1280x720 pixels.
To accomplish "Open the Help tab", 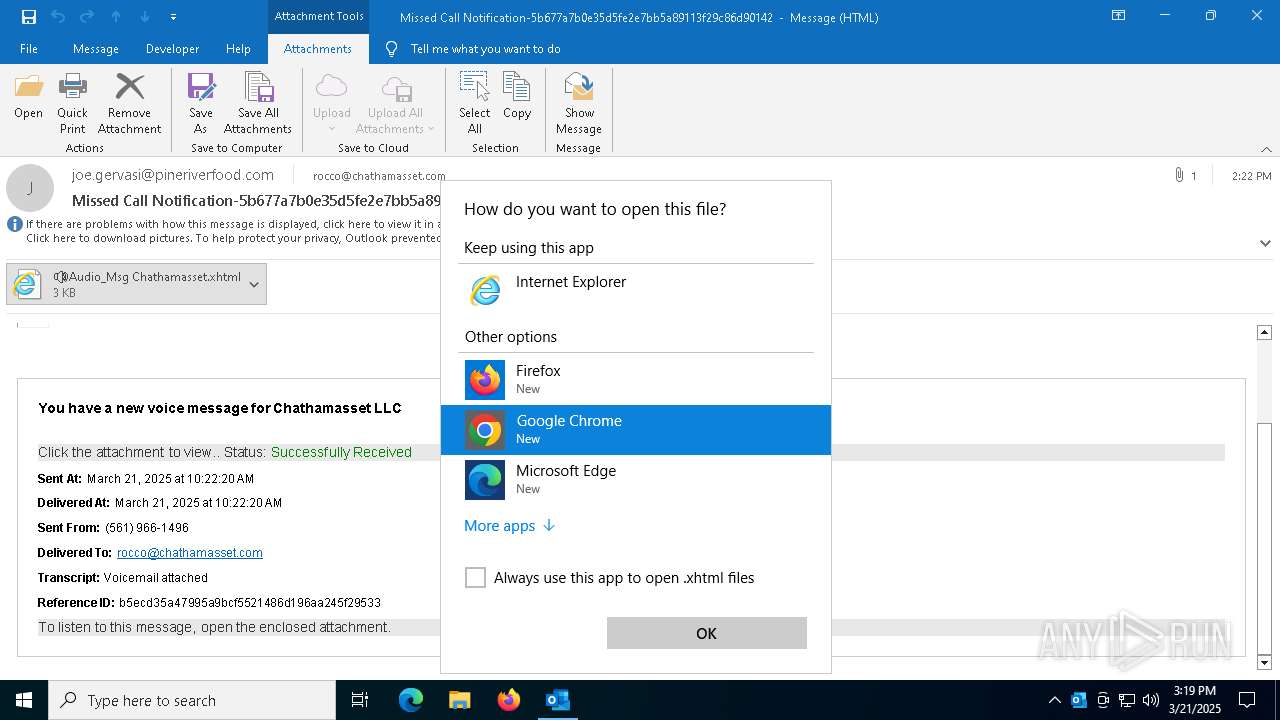I will point(238,49).
